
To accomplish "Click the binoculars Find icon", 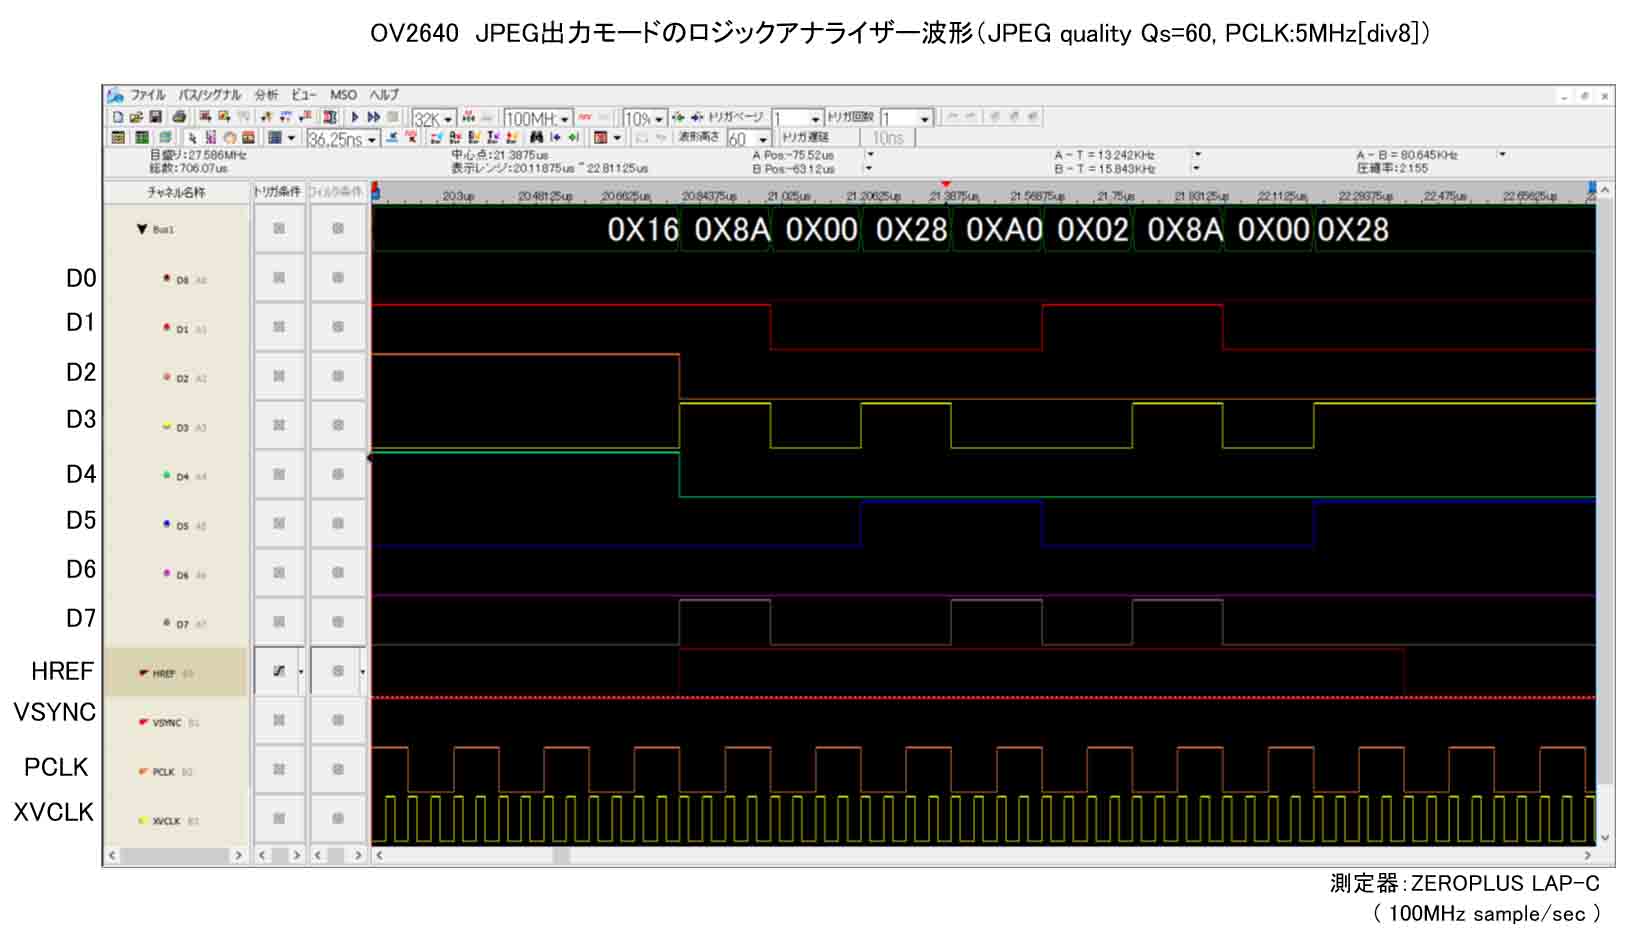I will 537,138.
